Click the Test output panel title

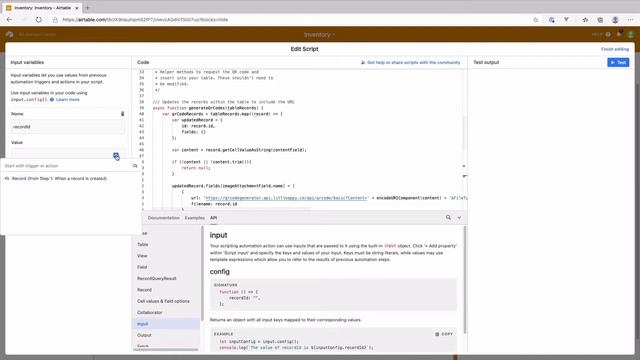point(486,62)
